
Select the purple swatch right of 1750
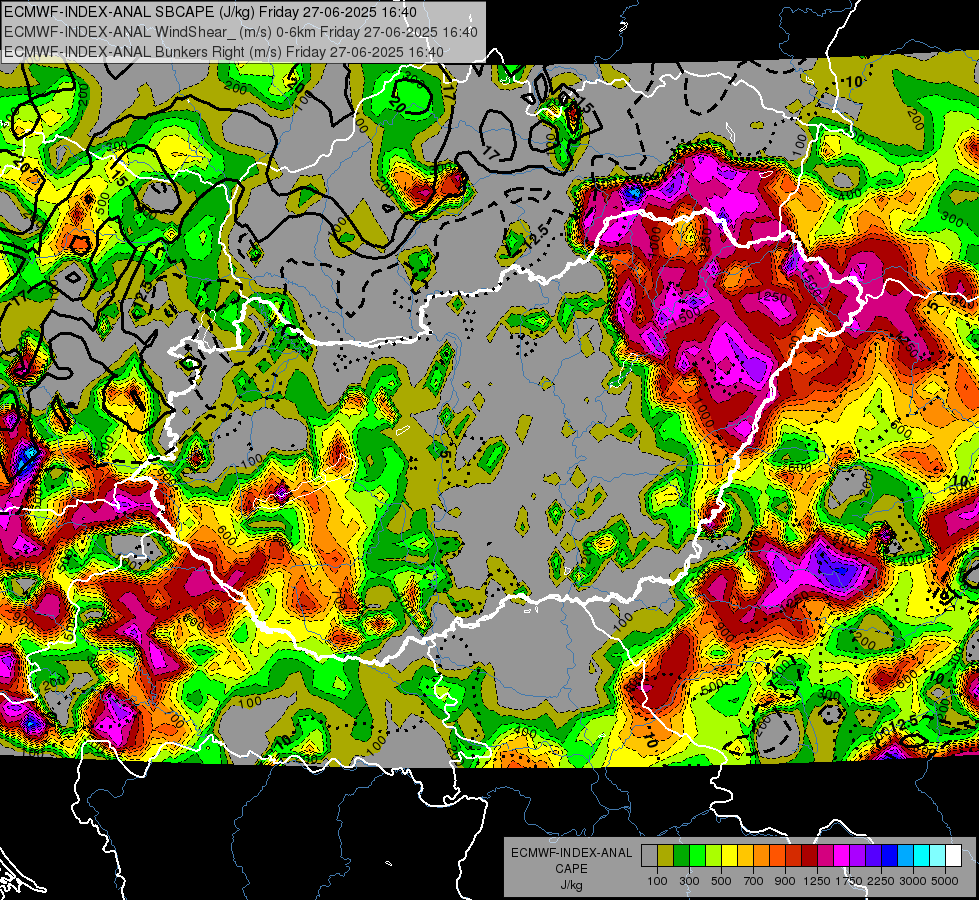point(857,856)
